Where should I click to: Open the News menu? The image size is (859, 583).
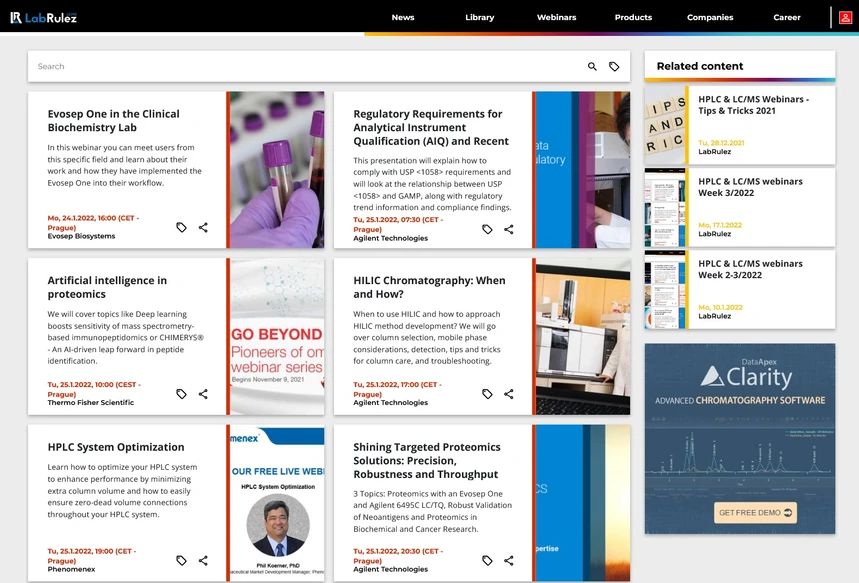point(403,18)
